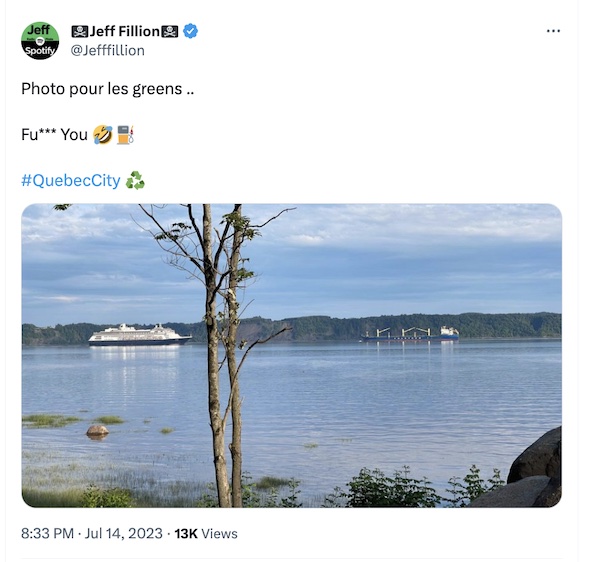
Task: Click the blue verified badge
Action: pyautogui.click(x=191, y=31)
